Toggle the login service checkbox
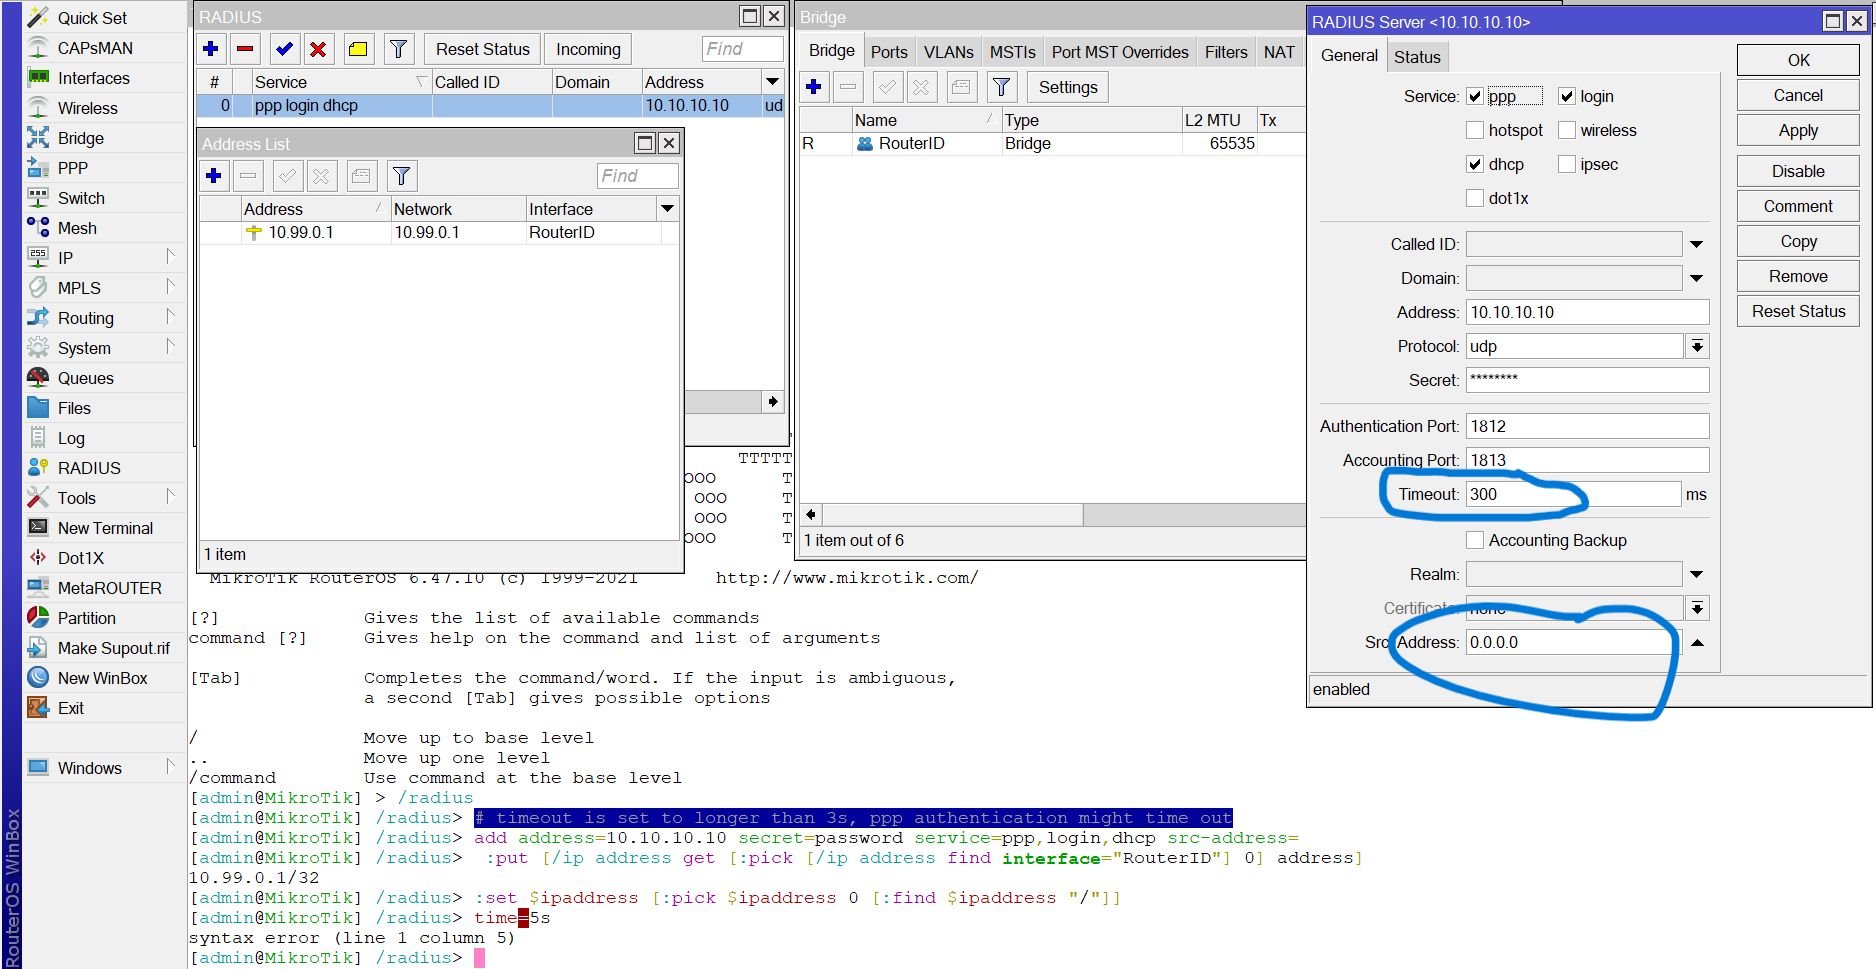Screen dimensions: 1876x969 click(1567, 96)
